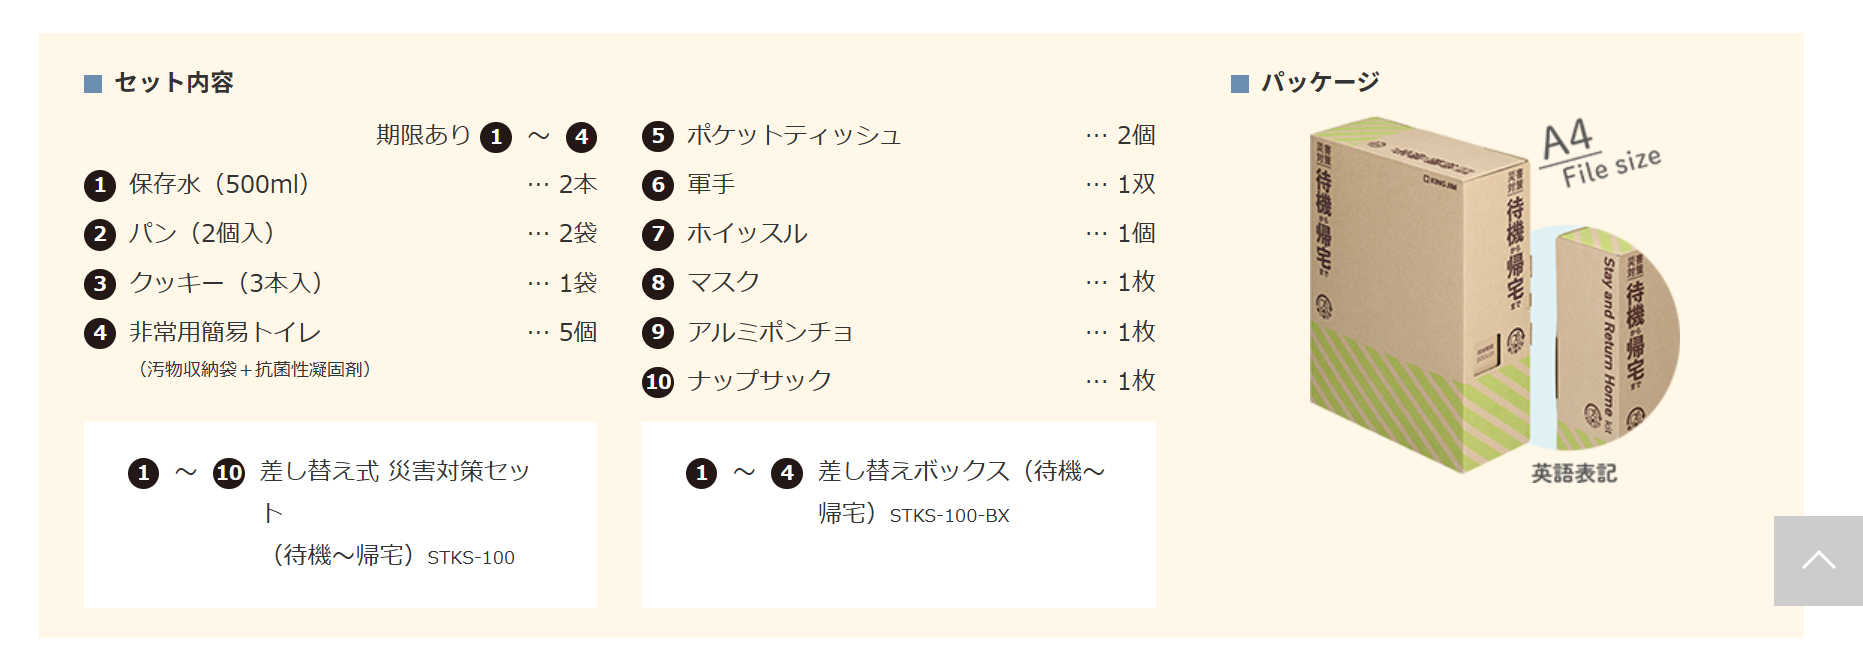This screenshot has width=1863, height=652.
Task: Click the 英語表記 caption text
Action: pos(1574,473)
